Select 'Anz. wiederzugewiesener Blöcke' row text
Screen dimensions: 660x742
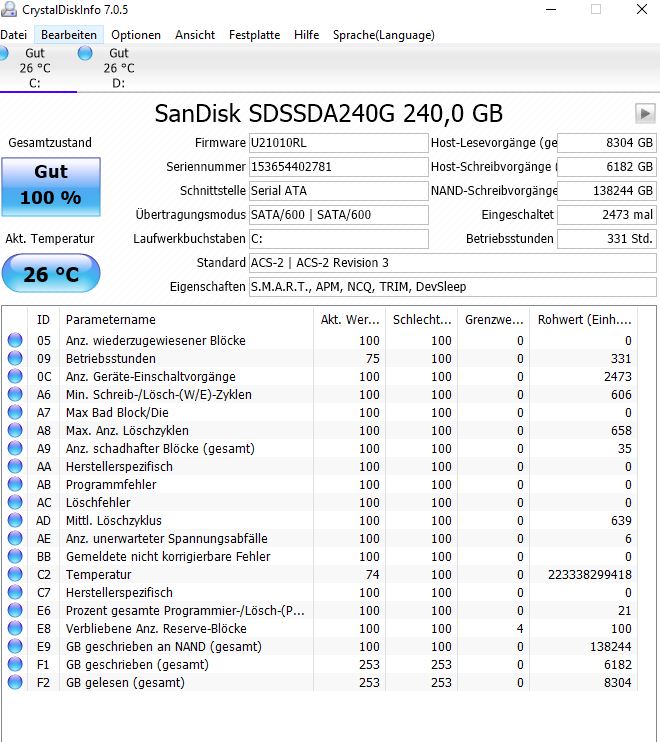pos(156,341)
